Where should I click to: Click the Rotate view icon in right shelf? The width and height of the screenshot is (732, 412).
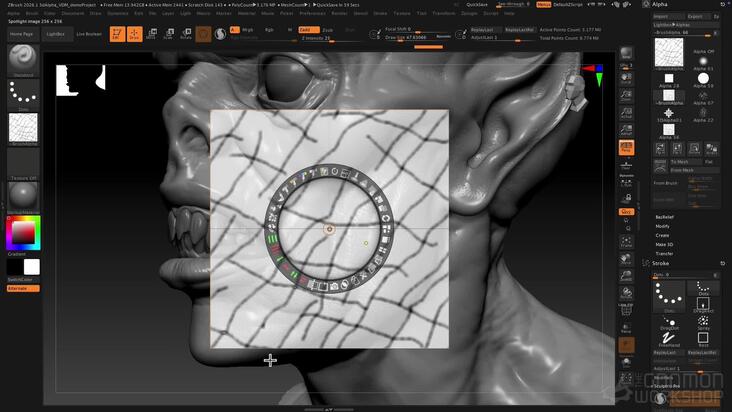pyautogui.click(x=626, y=293)
